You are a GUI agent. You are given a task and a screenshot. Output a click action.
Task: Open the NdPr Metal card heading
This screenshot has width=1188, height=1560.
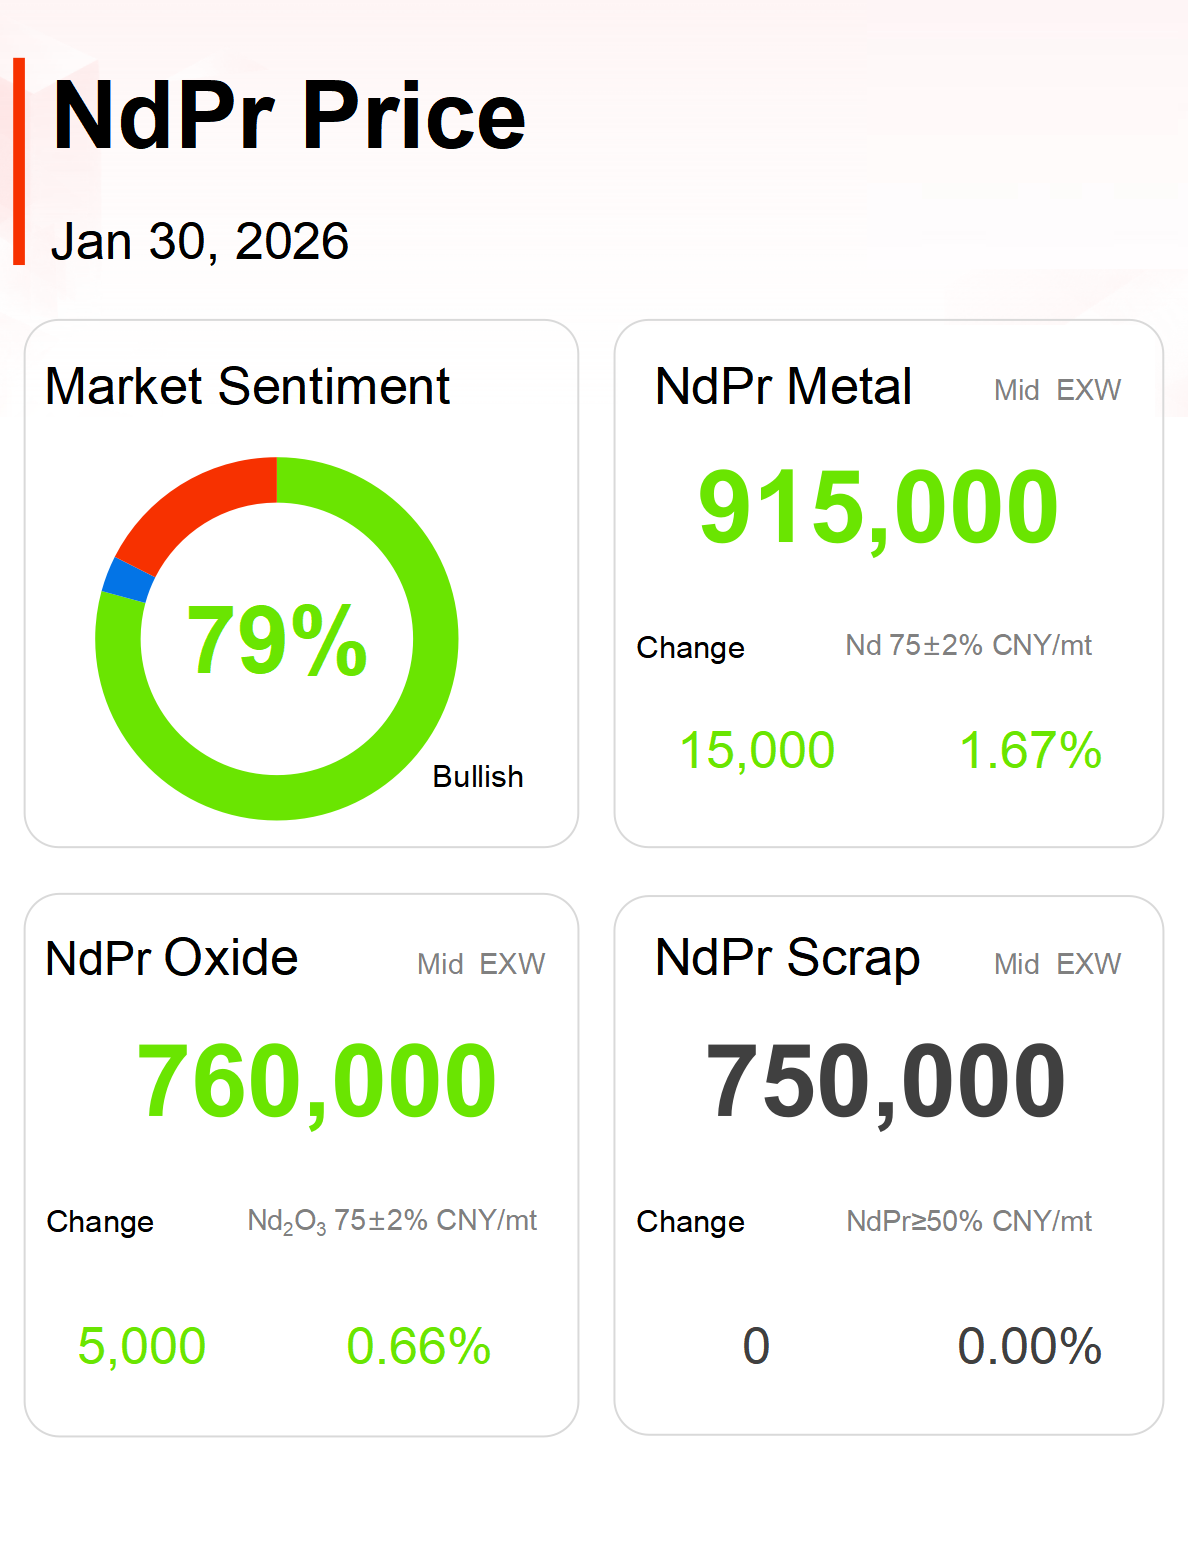[783, 387]
